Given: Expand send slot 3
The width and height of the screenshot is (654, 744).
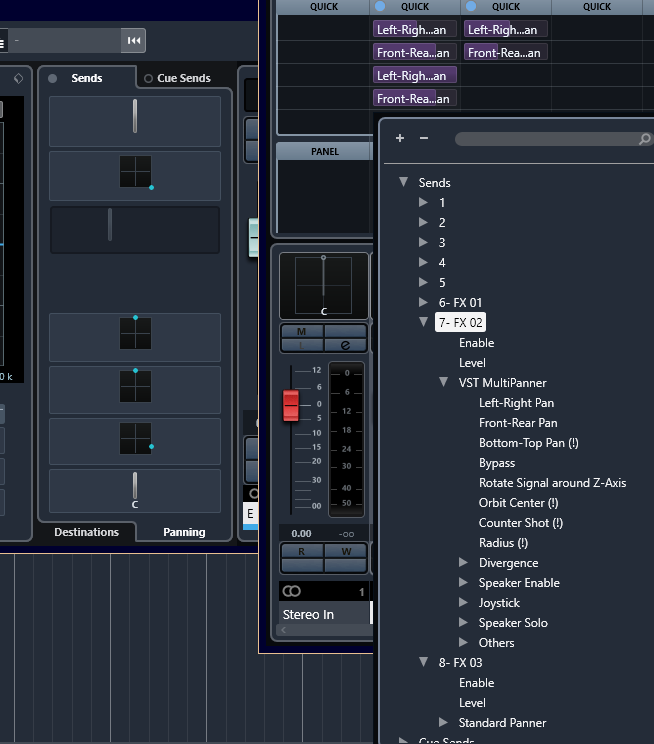Looking at the screenshot, I should coord(423,242).
